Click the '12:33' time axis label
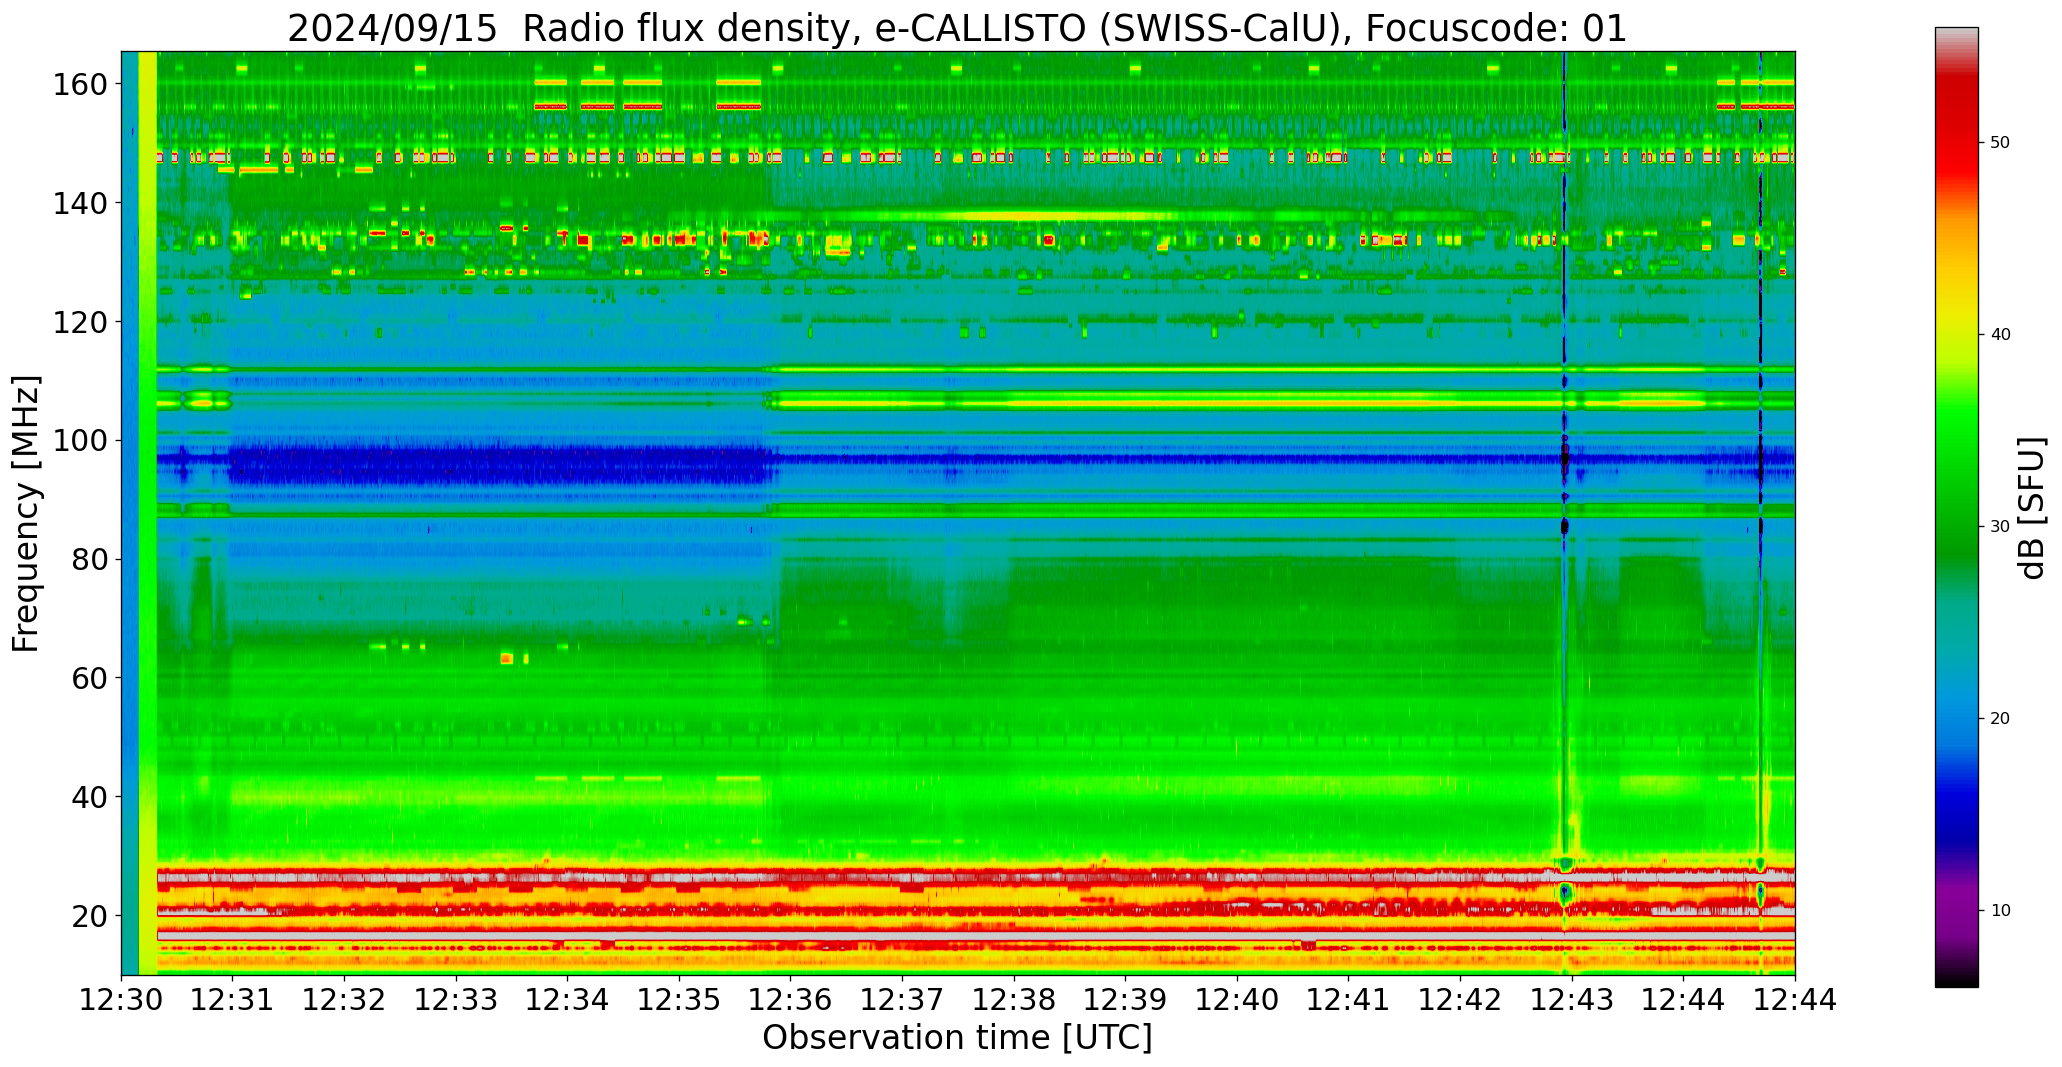This screenshot has width=2062, height=1067. tap(457, 1000)
